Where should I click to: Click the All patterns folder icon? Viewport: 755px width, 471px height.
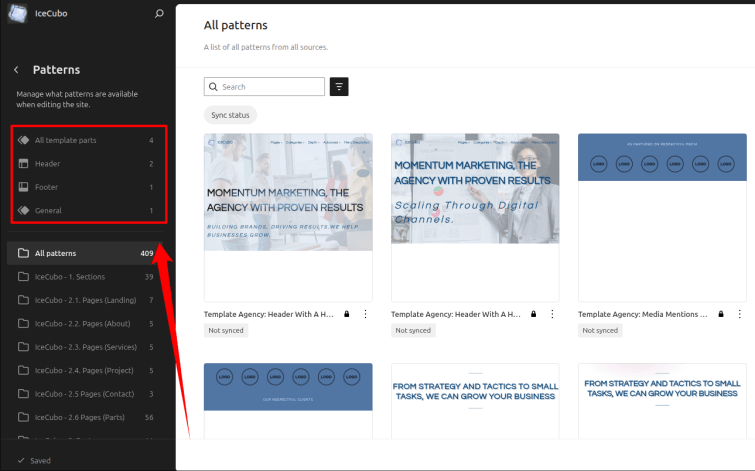click(x=23, y=253)
